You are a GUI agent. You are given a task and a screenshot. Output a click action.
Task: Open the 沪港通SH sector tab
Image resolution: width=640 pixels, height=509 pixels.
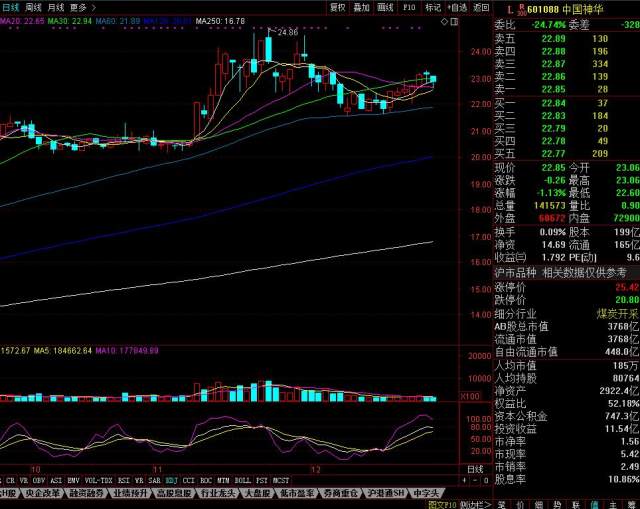click(386, 493)
